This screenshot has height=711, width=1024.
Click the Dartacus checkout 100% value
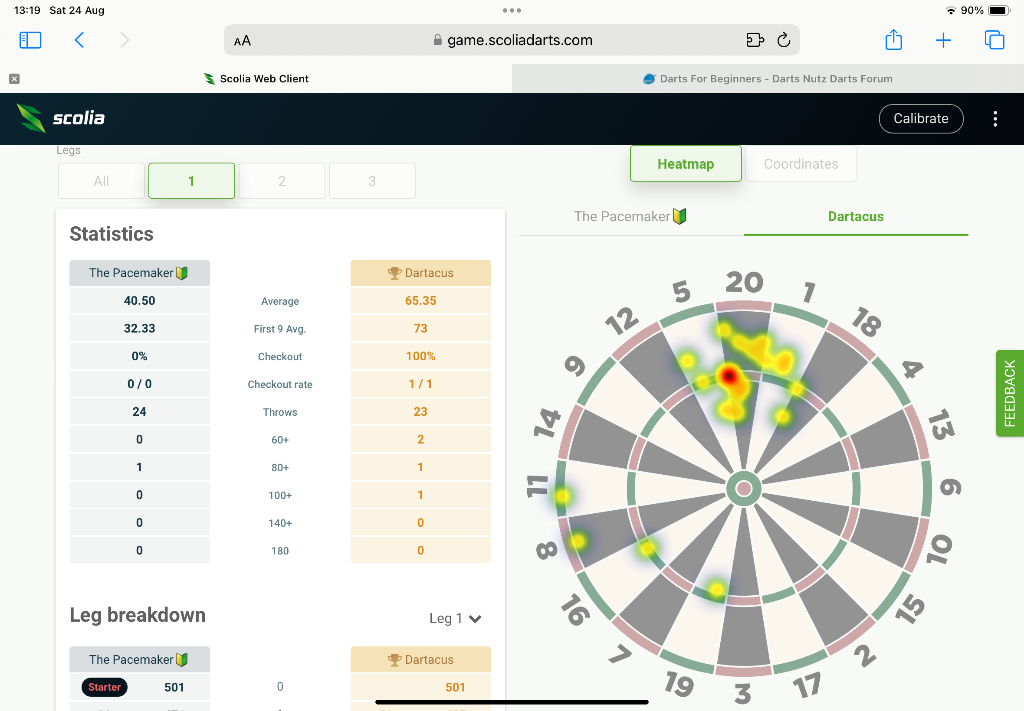pyautogui.click(x=421, y=356)
